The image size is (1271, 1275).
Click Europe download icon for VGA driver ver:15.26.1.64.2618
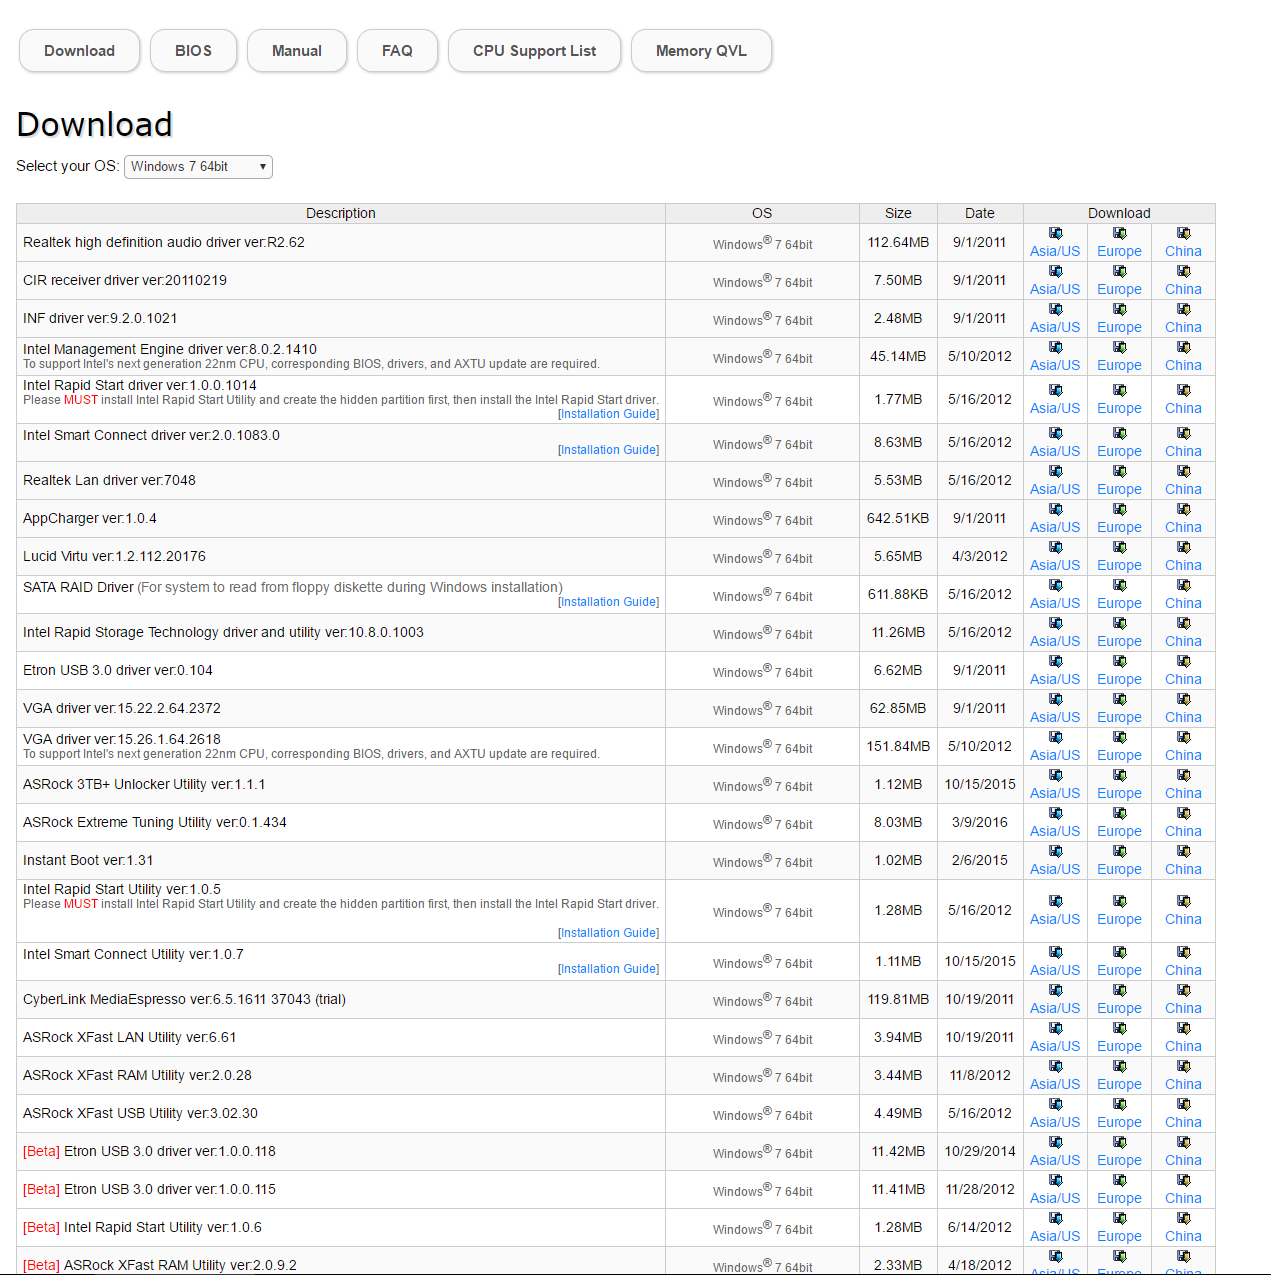pyautogui.click(x=1119, y=737)
